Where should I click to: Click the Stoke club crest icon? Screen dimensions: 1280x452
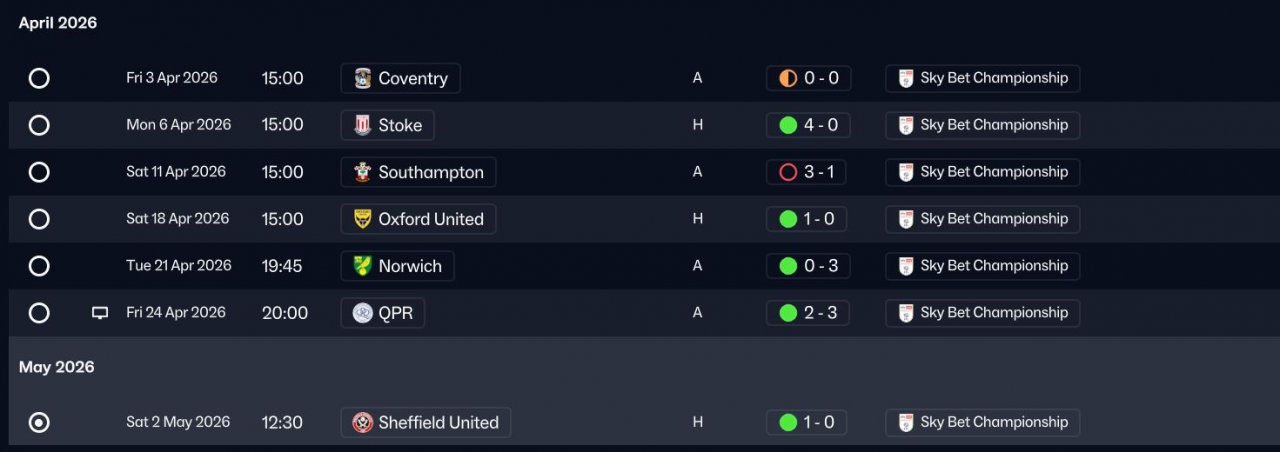[x=362, y=125]
